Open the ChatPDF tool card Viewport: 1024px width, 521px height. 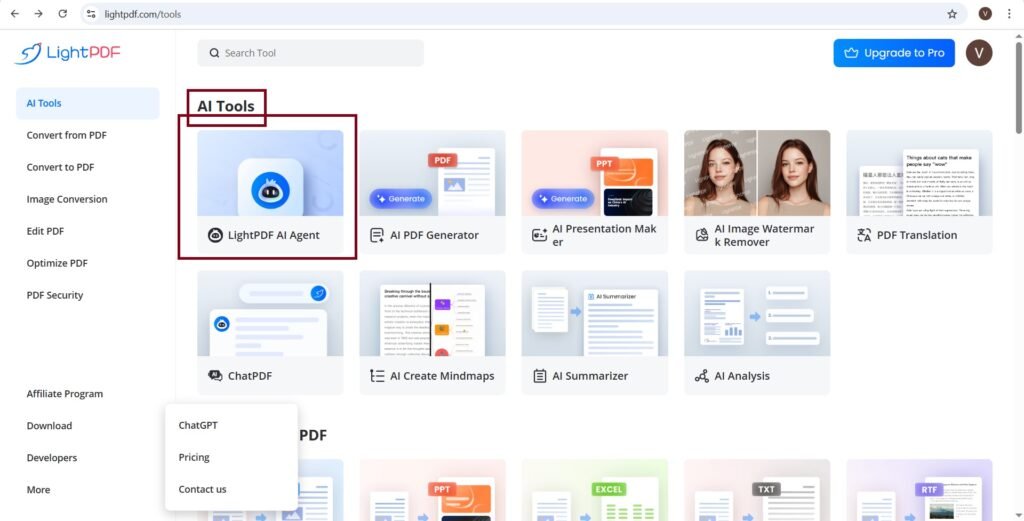tap(270, 332)
